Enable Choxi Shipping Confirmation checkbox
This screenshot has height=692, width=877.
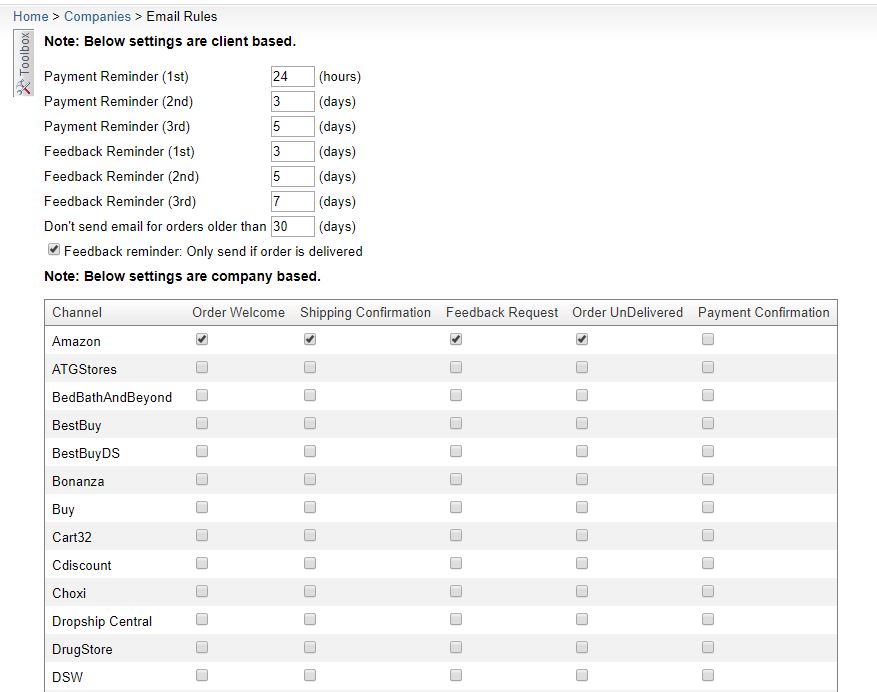coord(310,591)
